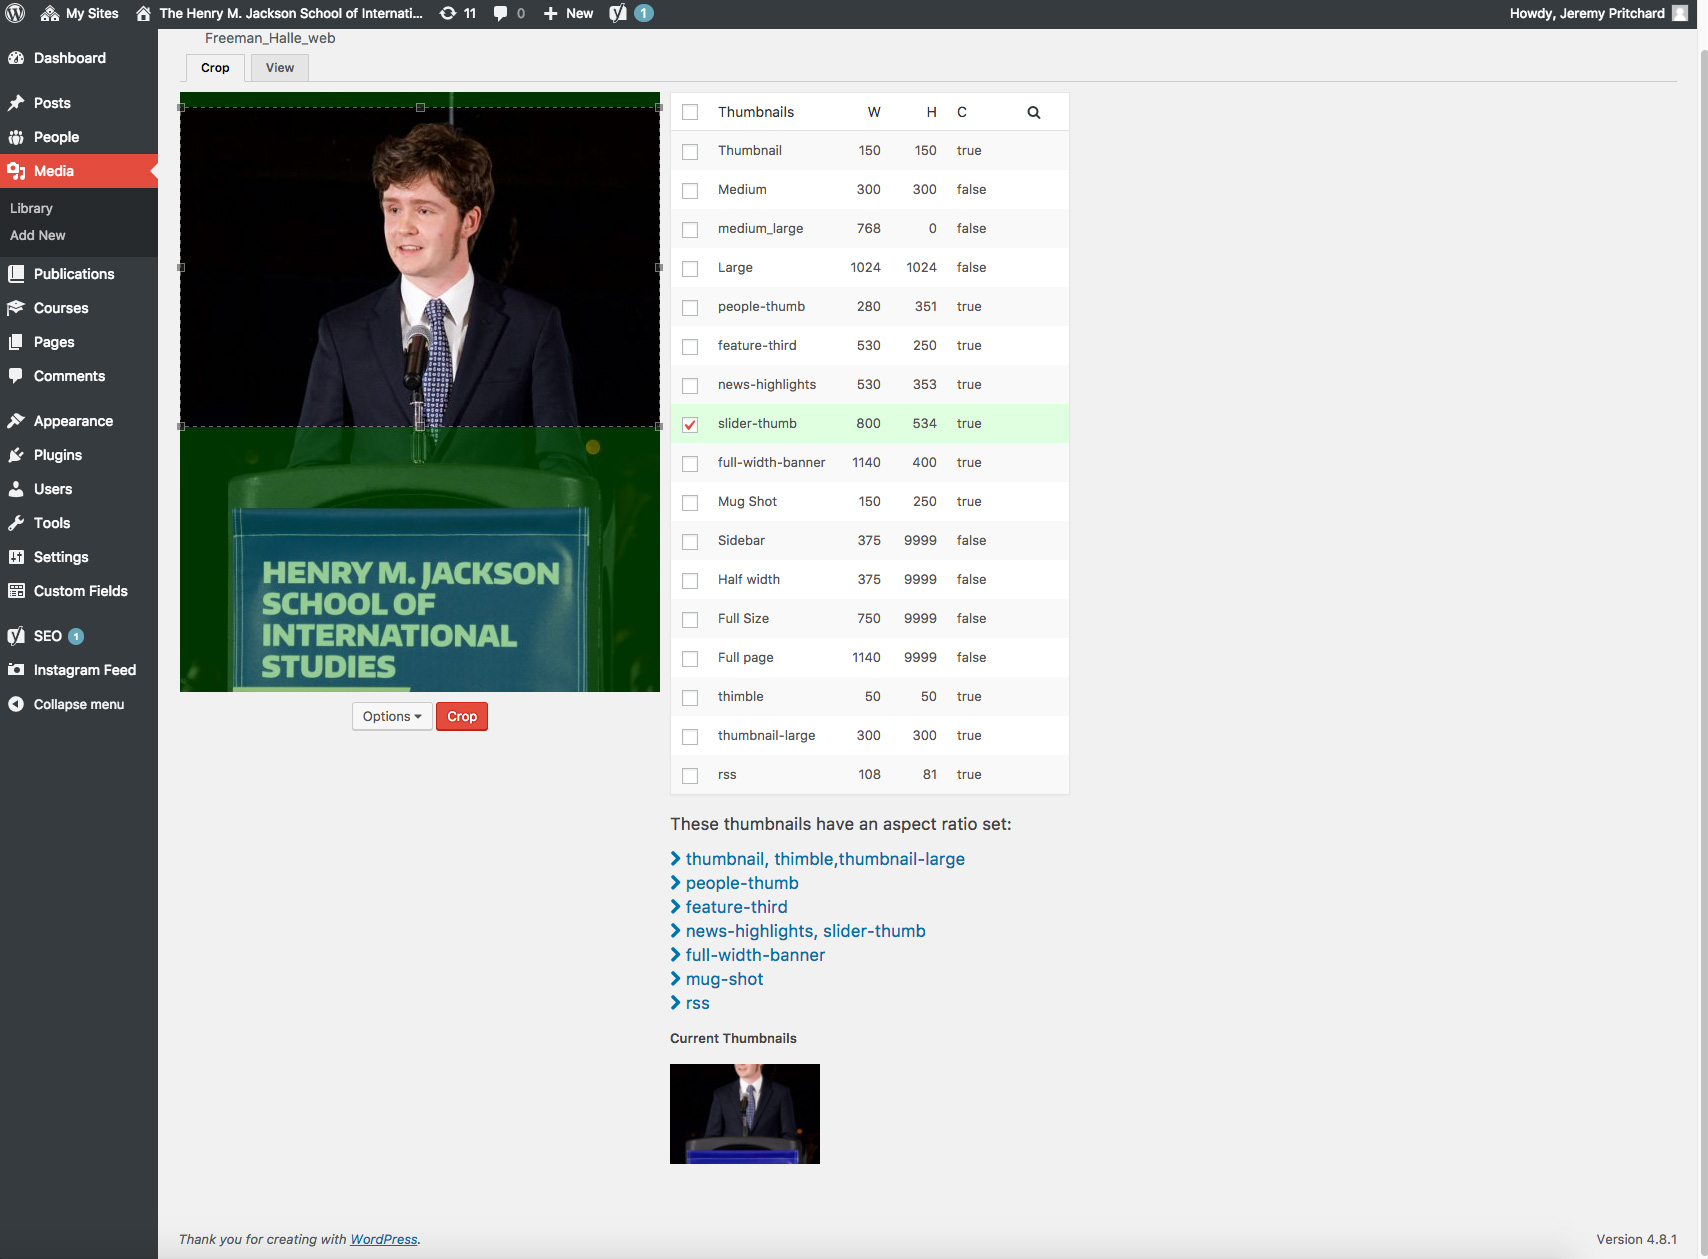Open the Yoast SEO admin bar icon
Screen dimensions: 1708x1259
(618, 13)
